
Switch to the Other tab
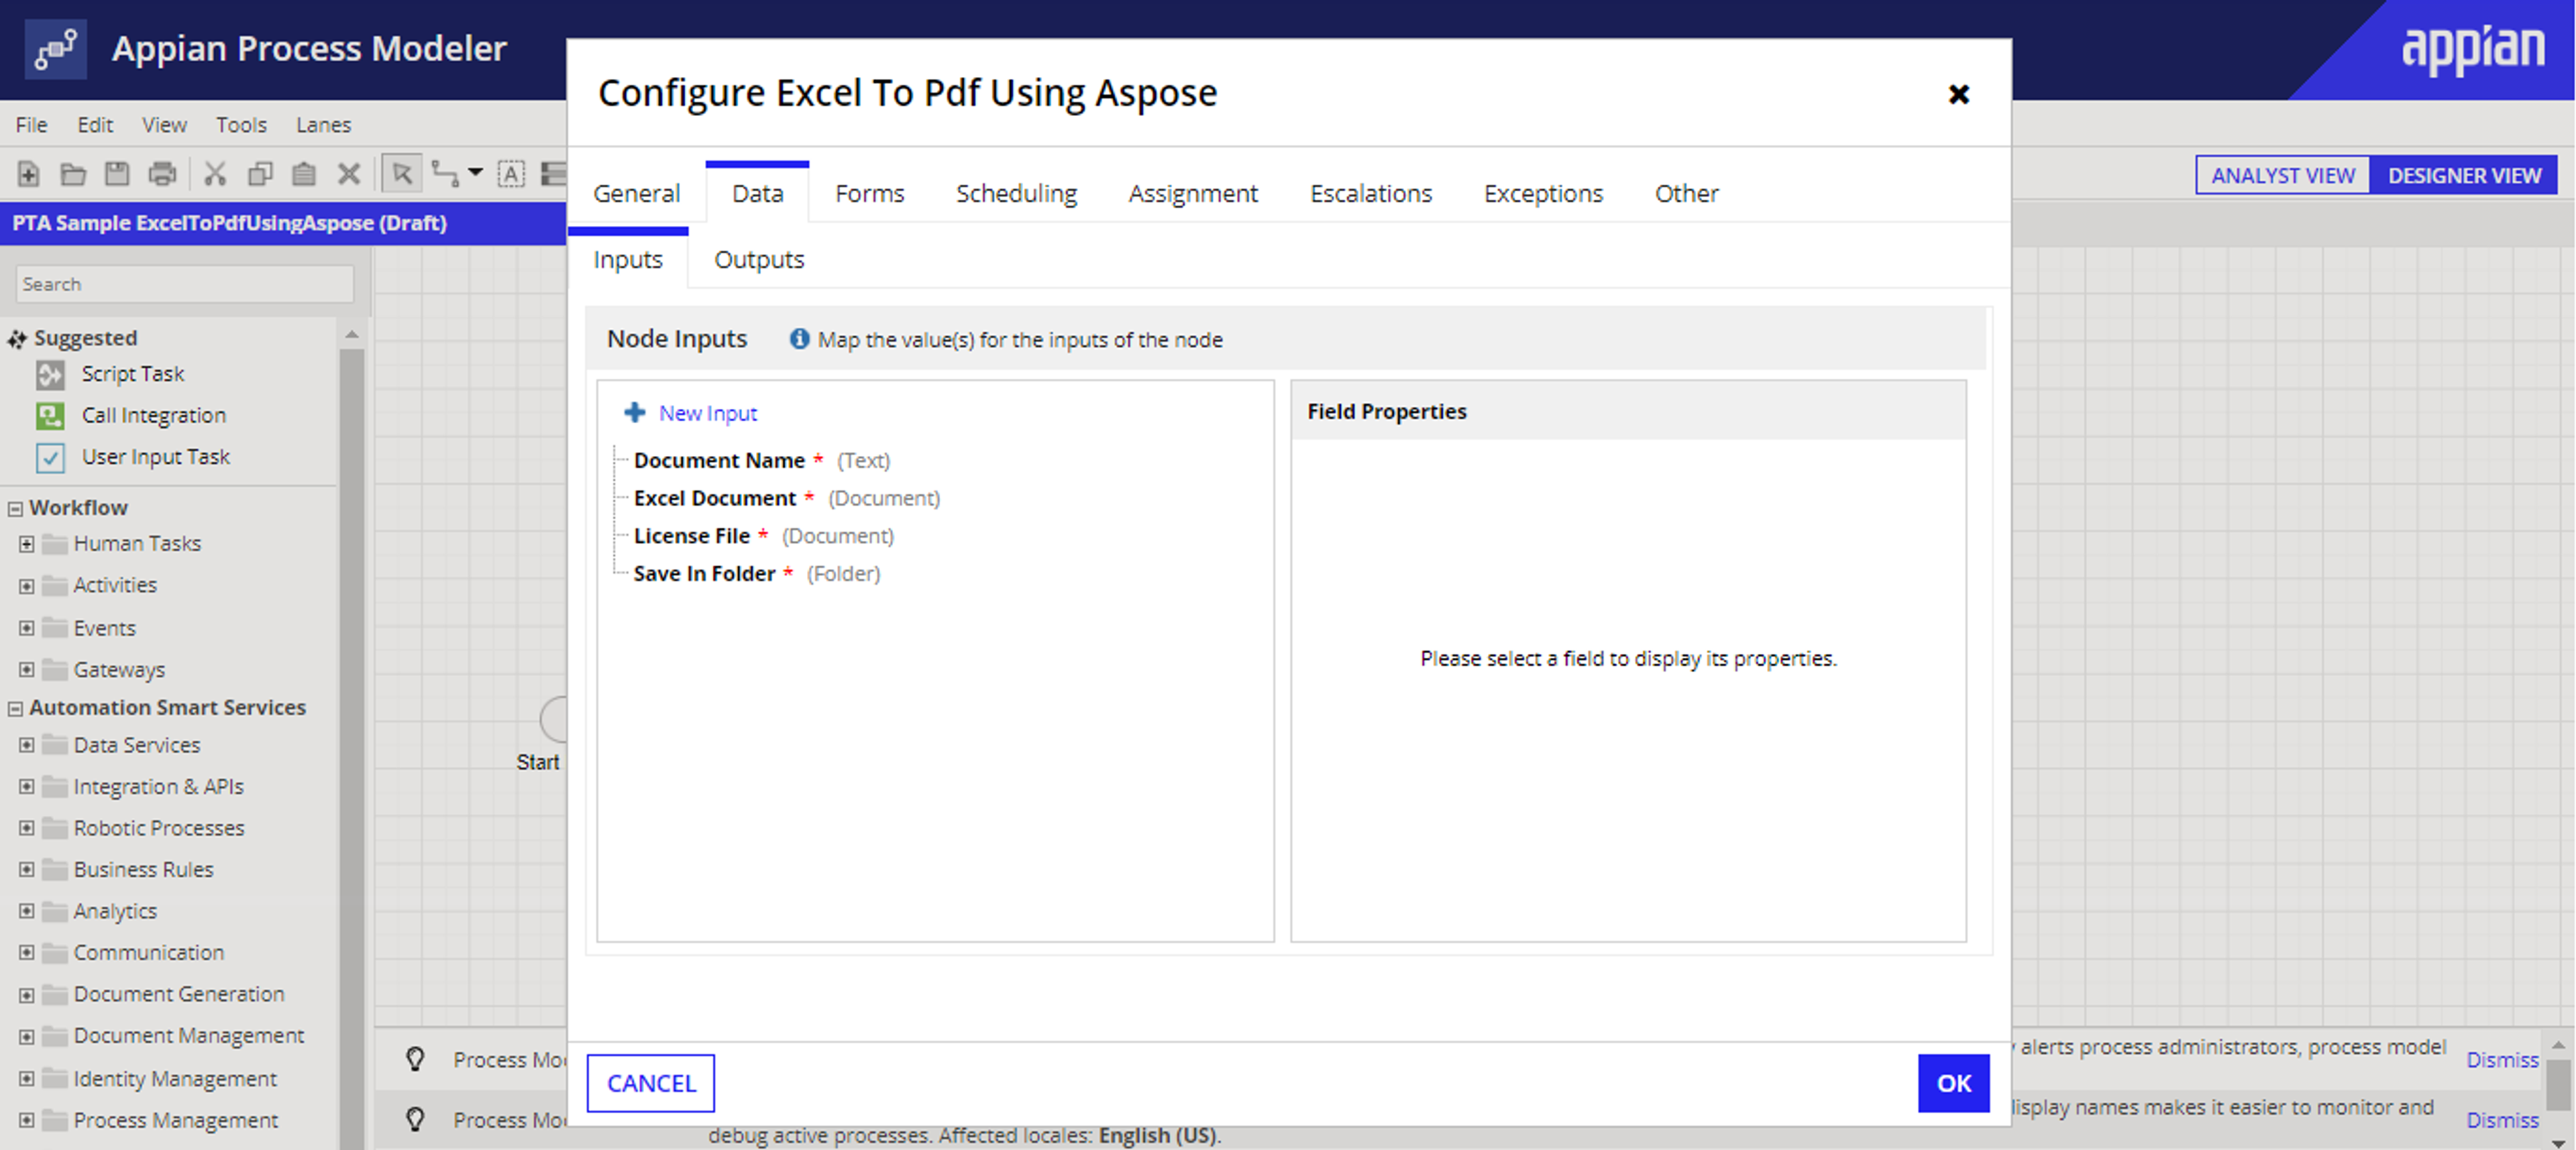(x=1686, y=193)
